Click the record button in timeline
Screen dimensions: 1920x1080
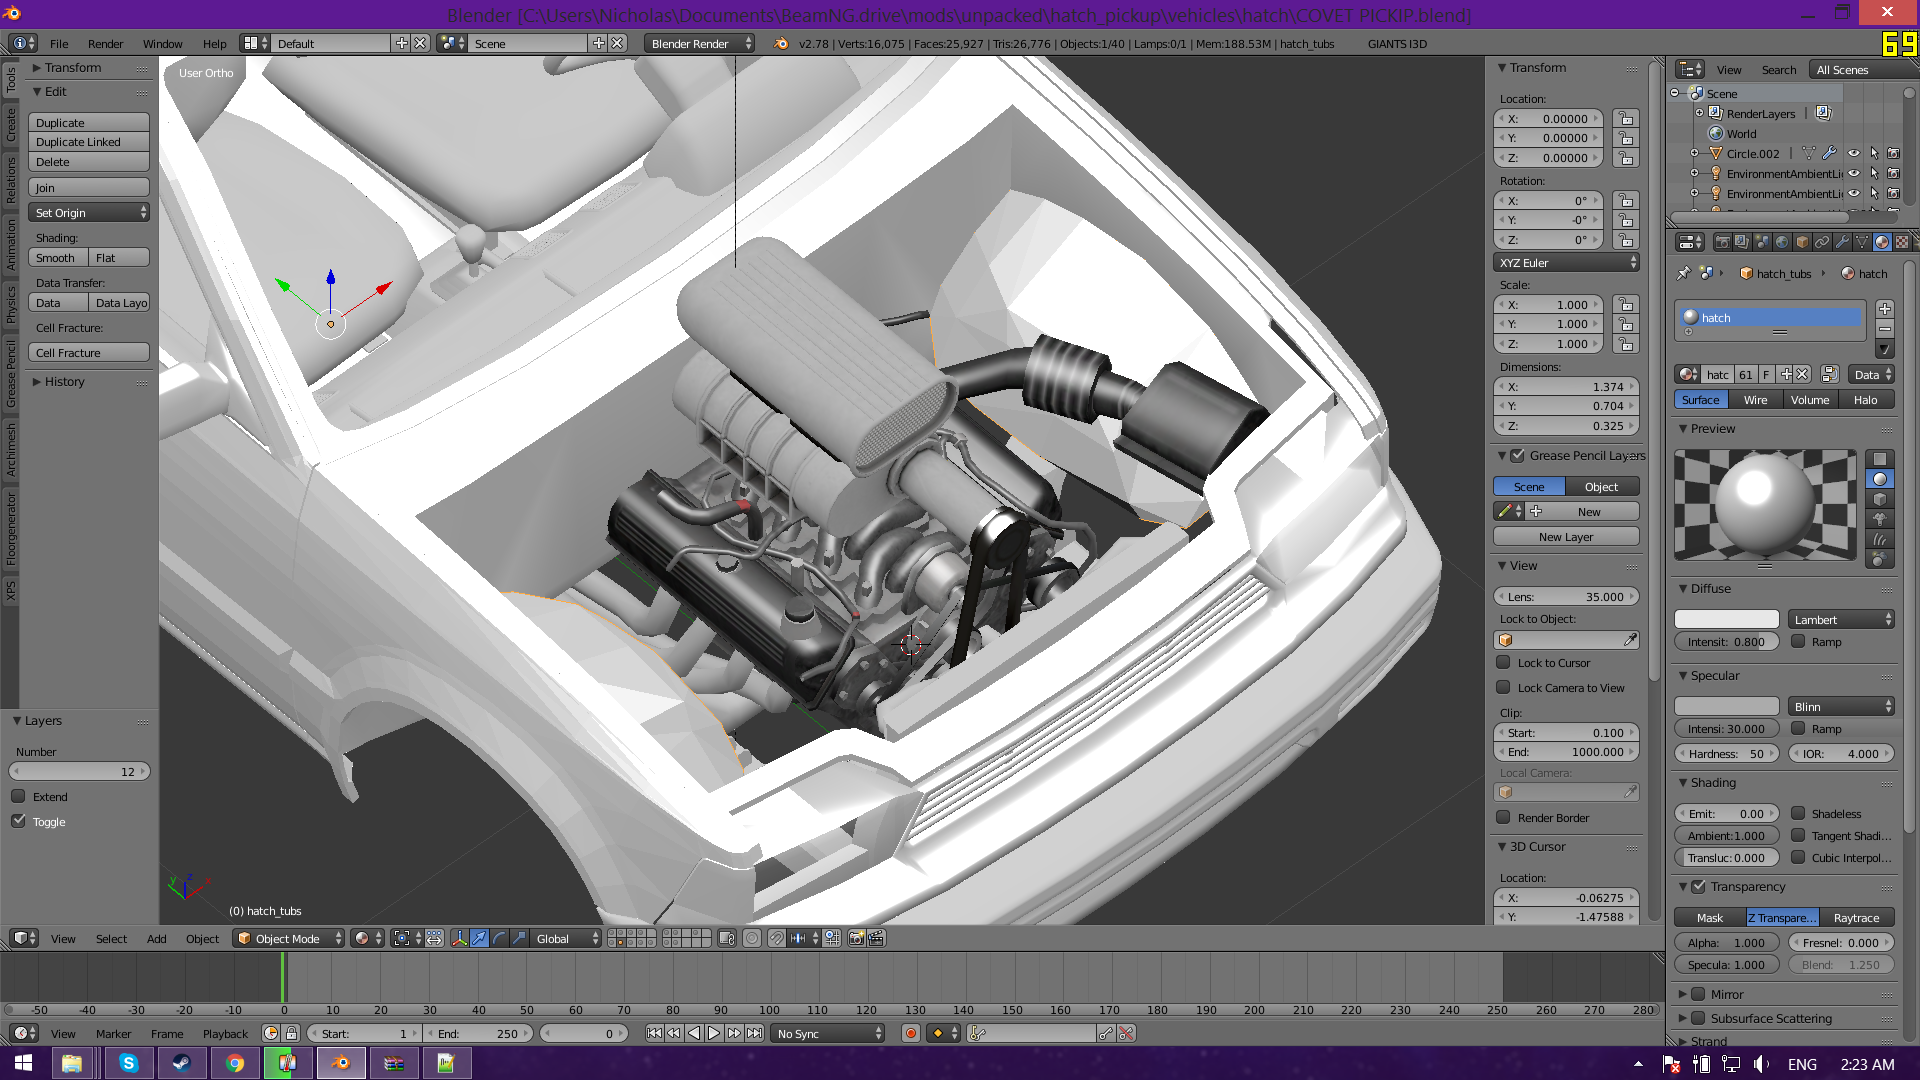click(x=910, y=1033)
